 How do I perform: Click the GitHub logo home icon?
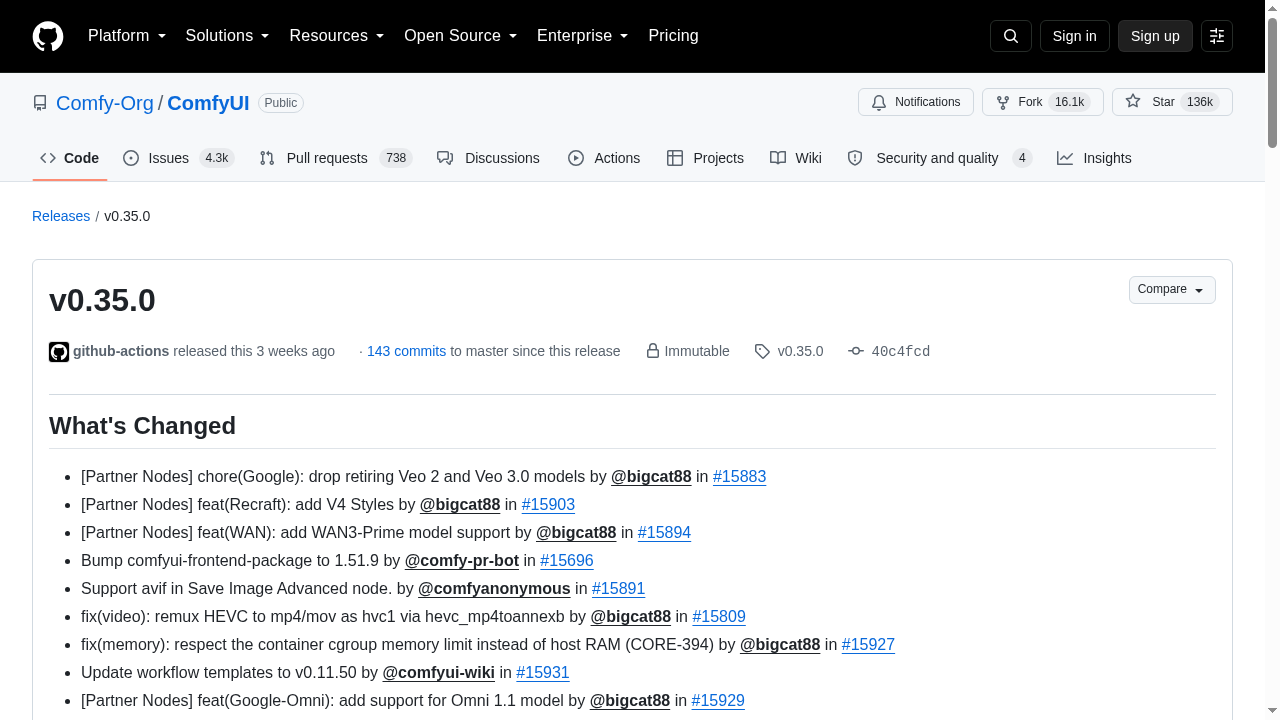[48, 36]
